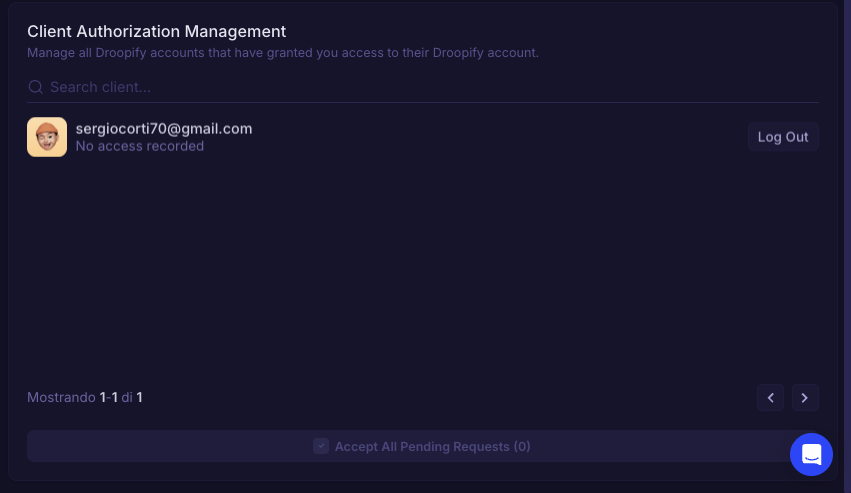Click the Client Authorization Management heading
This screenshot has height=493, width=851.
click(156, 32)
